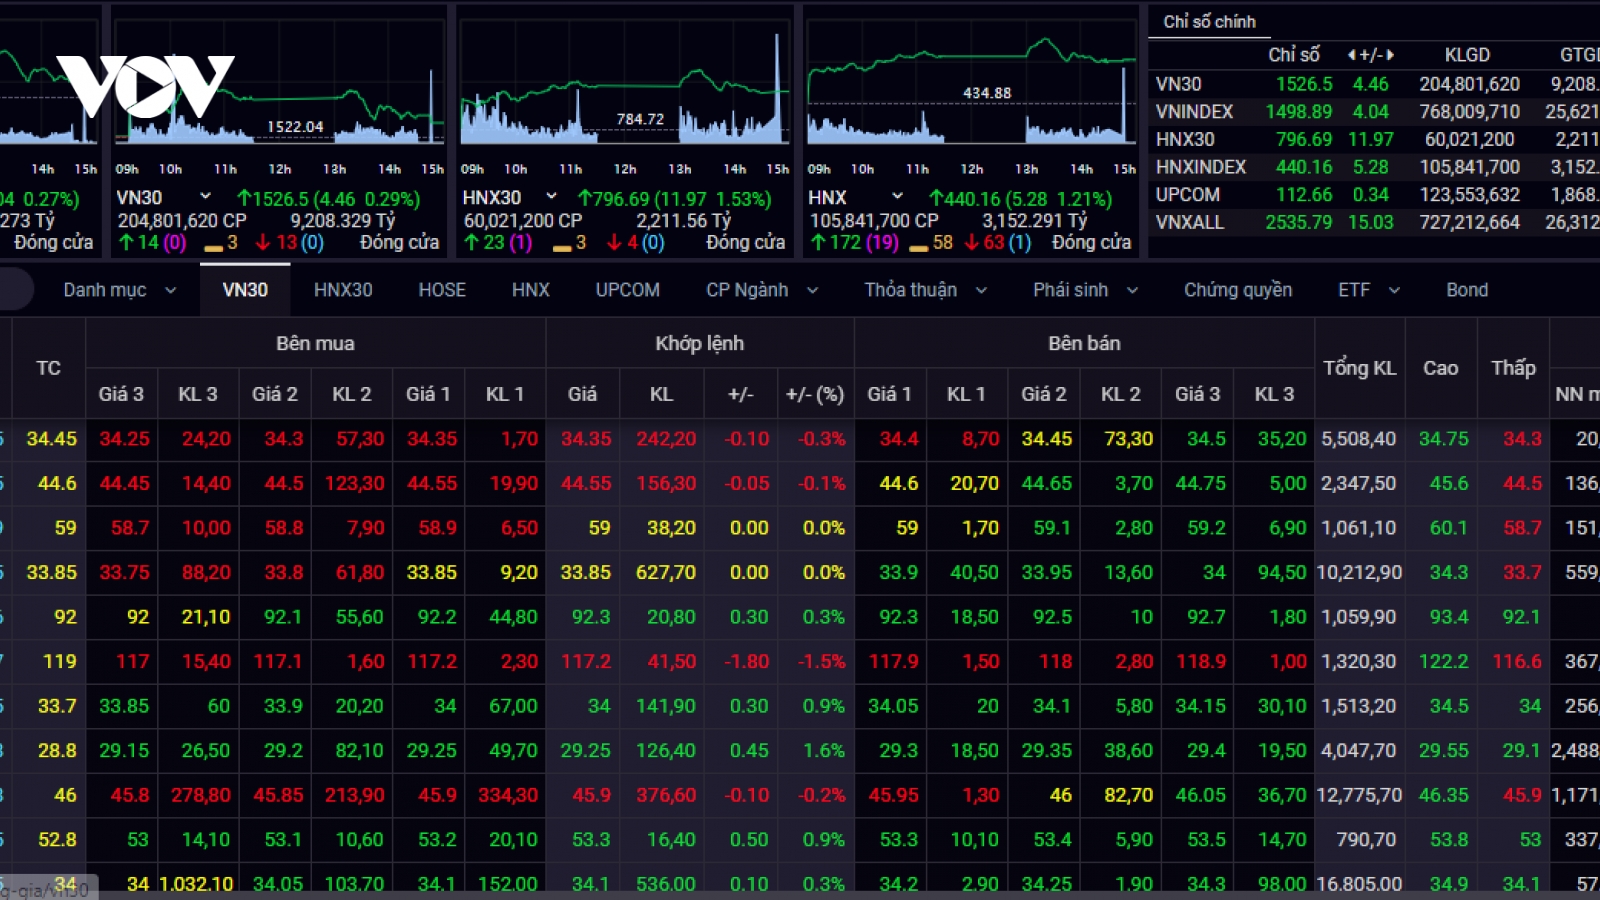
Task: Click the VOV logo
Action: tap(145, 86)
